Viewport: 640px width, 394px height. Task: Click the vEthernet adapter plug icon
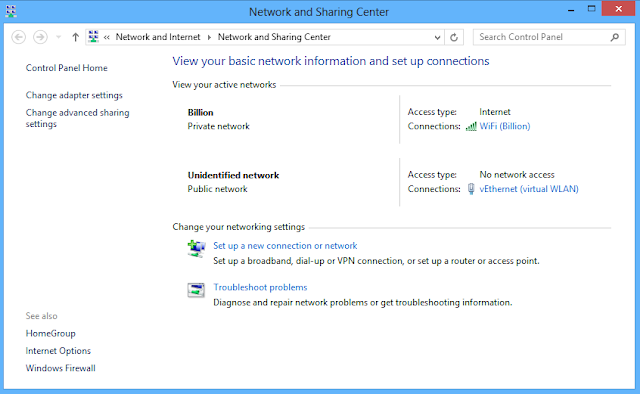point(471,189)
